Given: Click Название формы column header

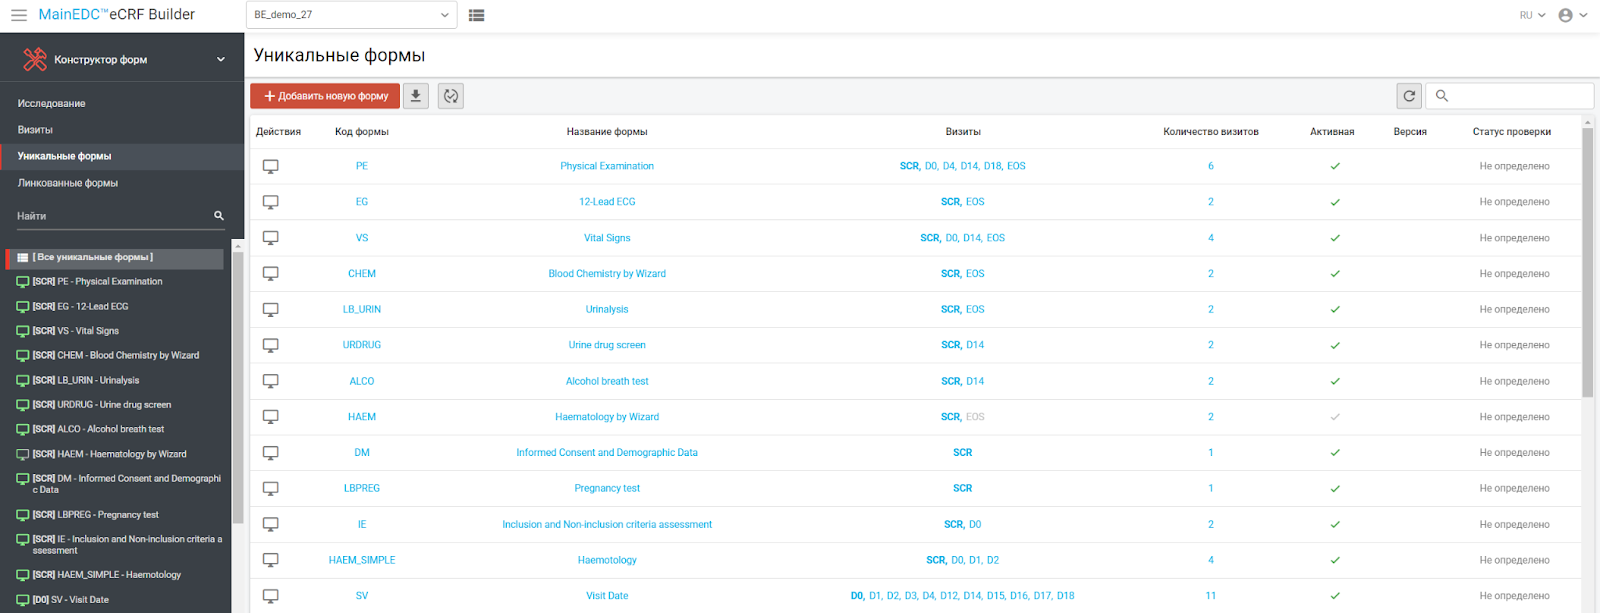Looking at the screenshot, I should tap(607, 132).
